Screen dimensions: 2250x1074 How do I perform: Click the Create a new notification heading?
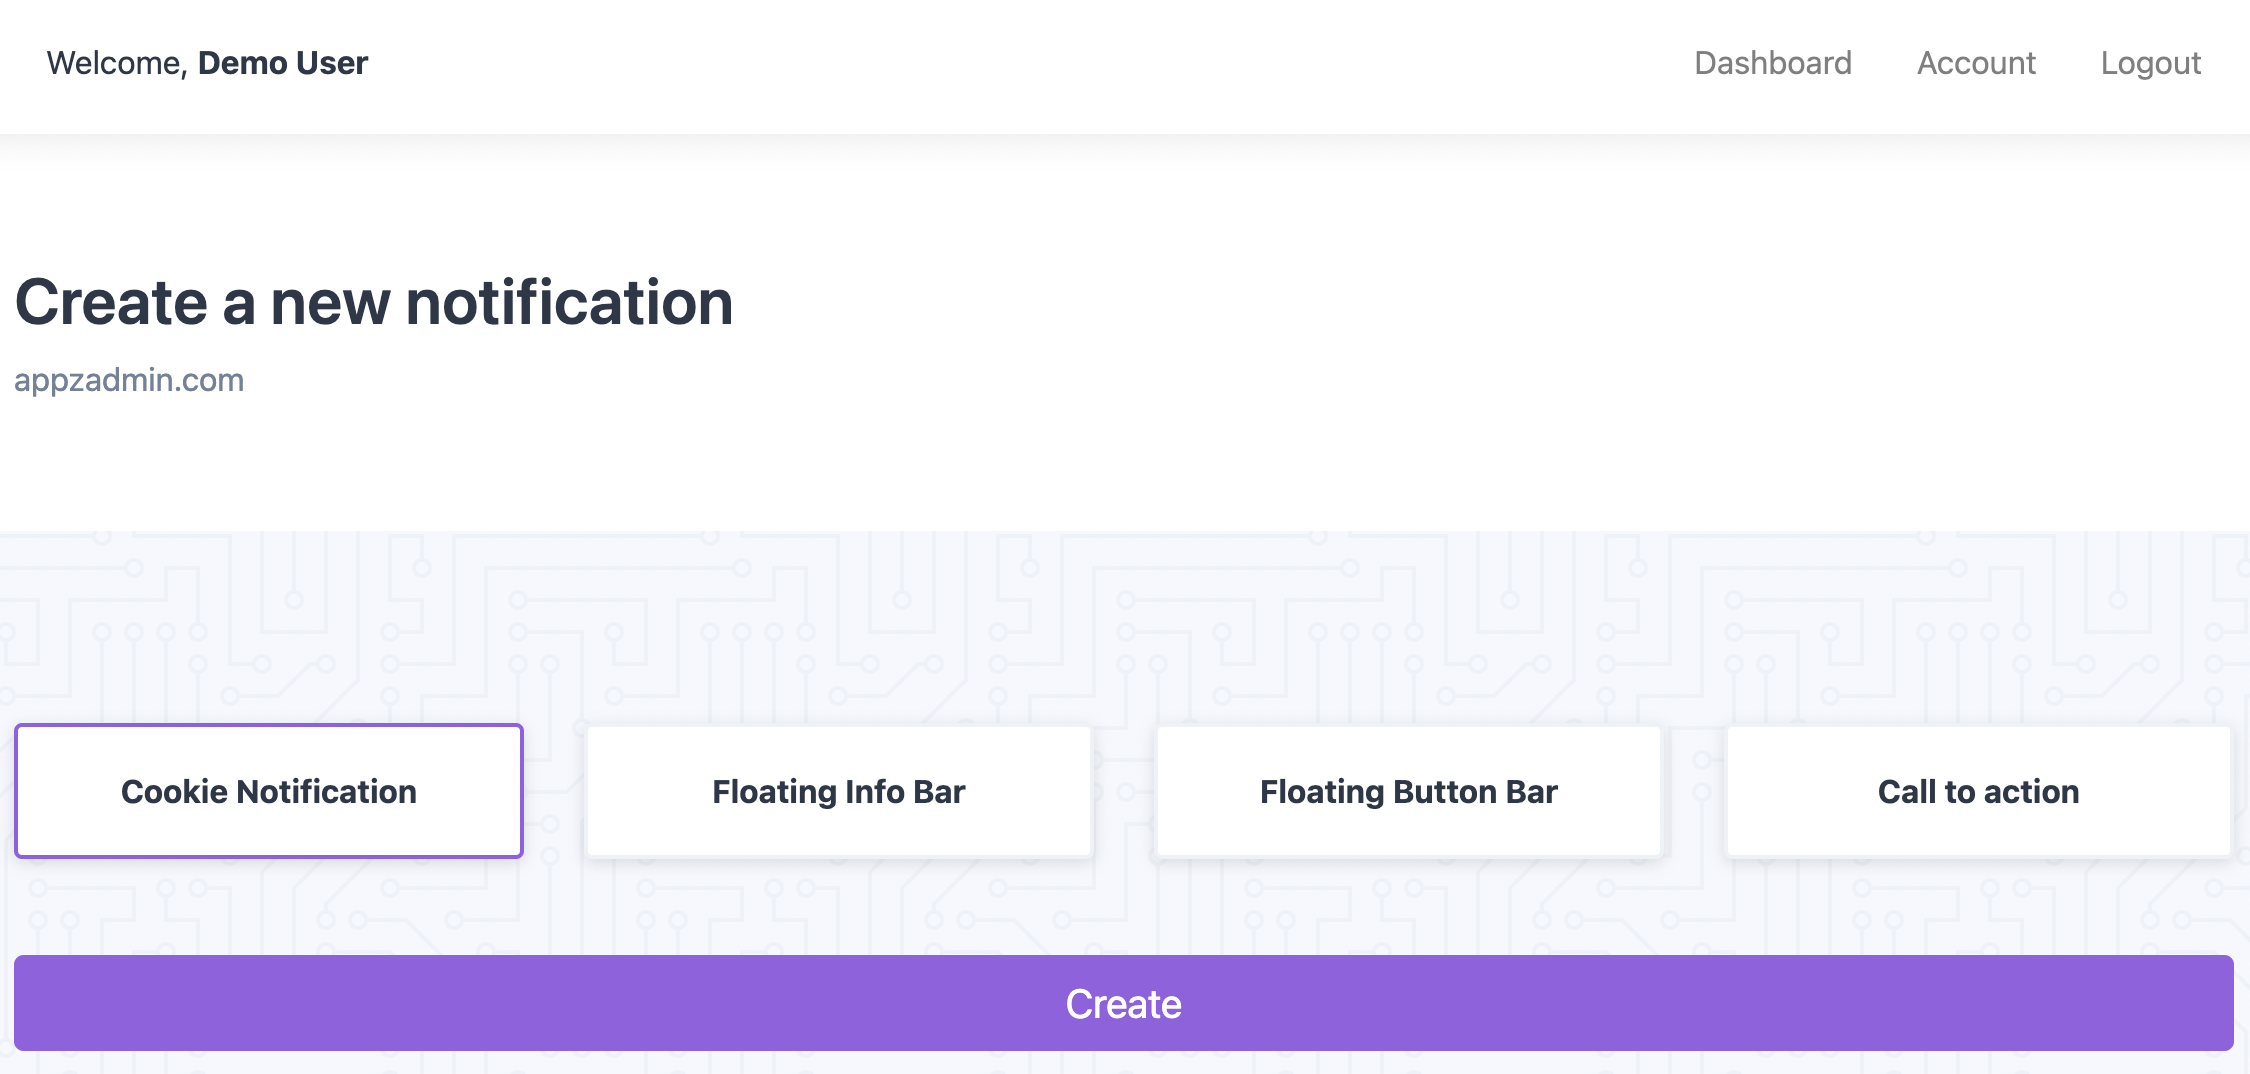click(x=374, y=302)
